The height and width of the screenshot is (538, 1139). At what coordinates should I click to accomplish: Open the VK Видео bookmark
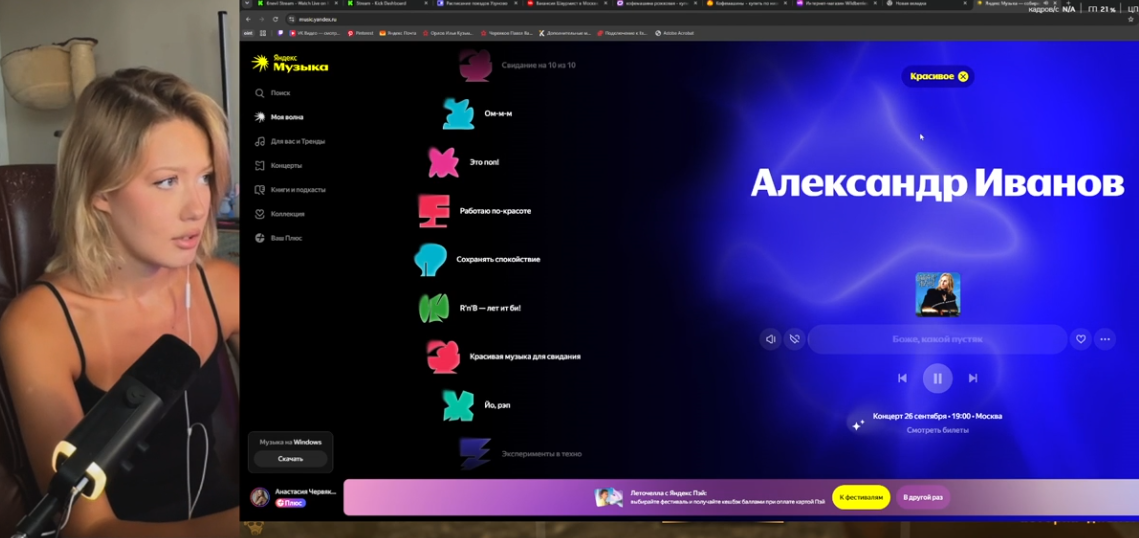pos(316,33)
